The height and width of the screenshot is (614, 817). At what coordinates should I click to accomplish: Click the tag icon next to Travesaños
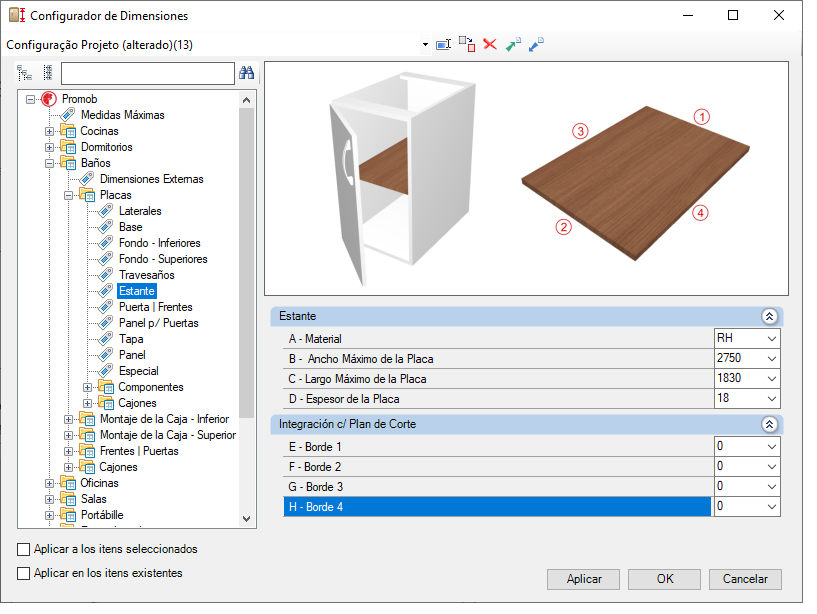pos(106,275)
